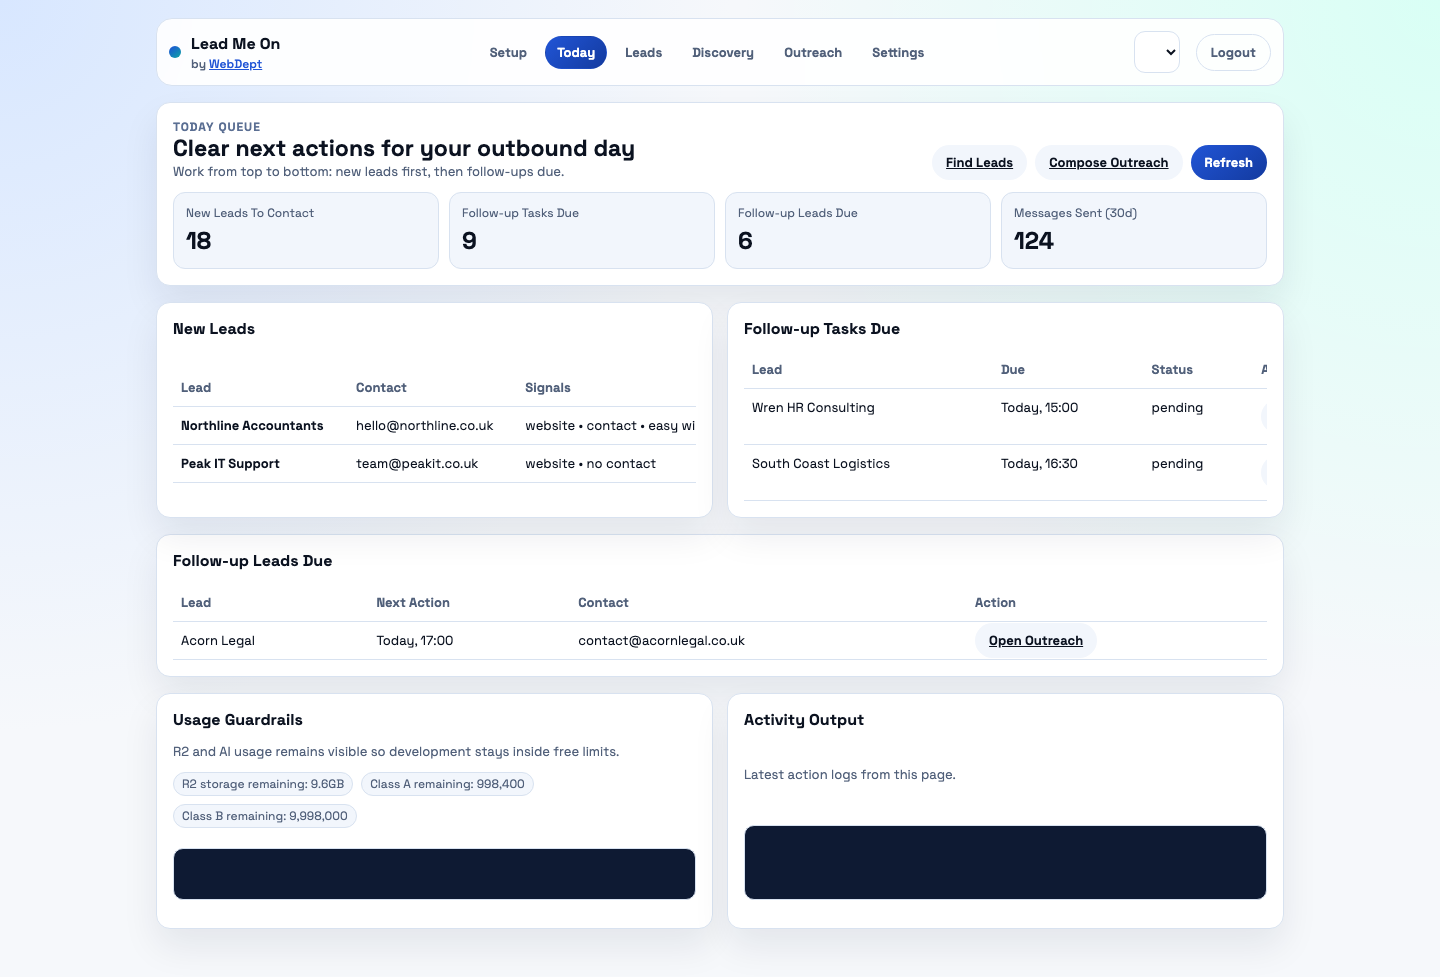The height and width of the screenshot is (977, 1440).
Task: Click the New Leads To Contact card
Action: (305, 230)
